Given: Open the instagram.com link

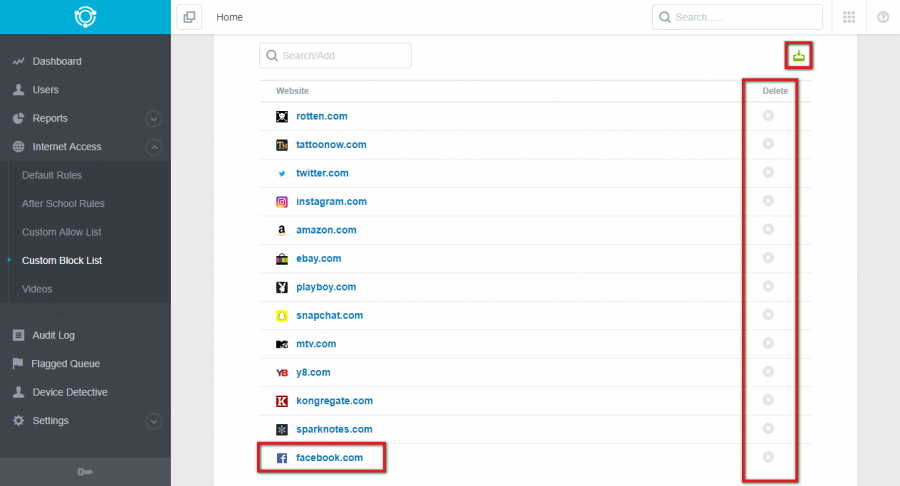Looking at the screenshot, I should (x=331, y=201).
